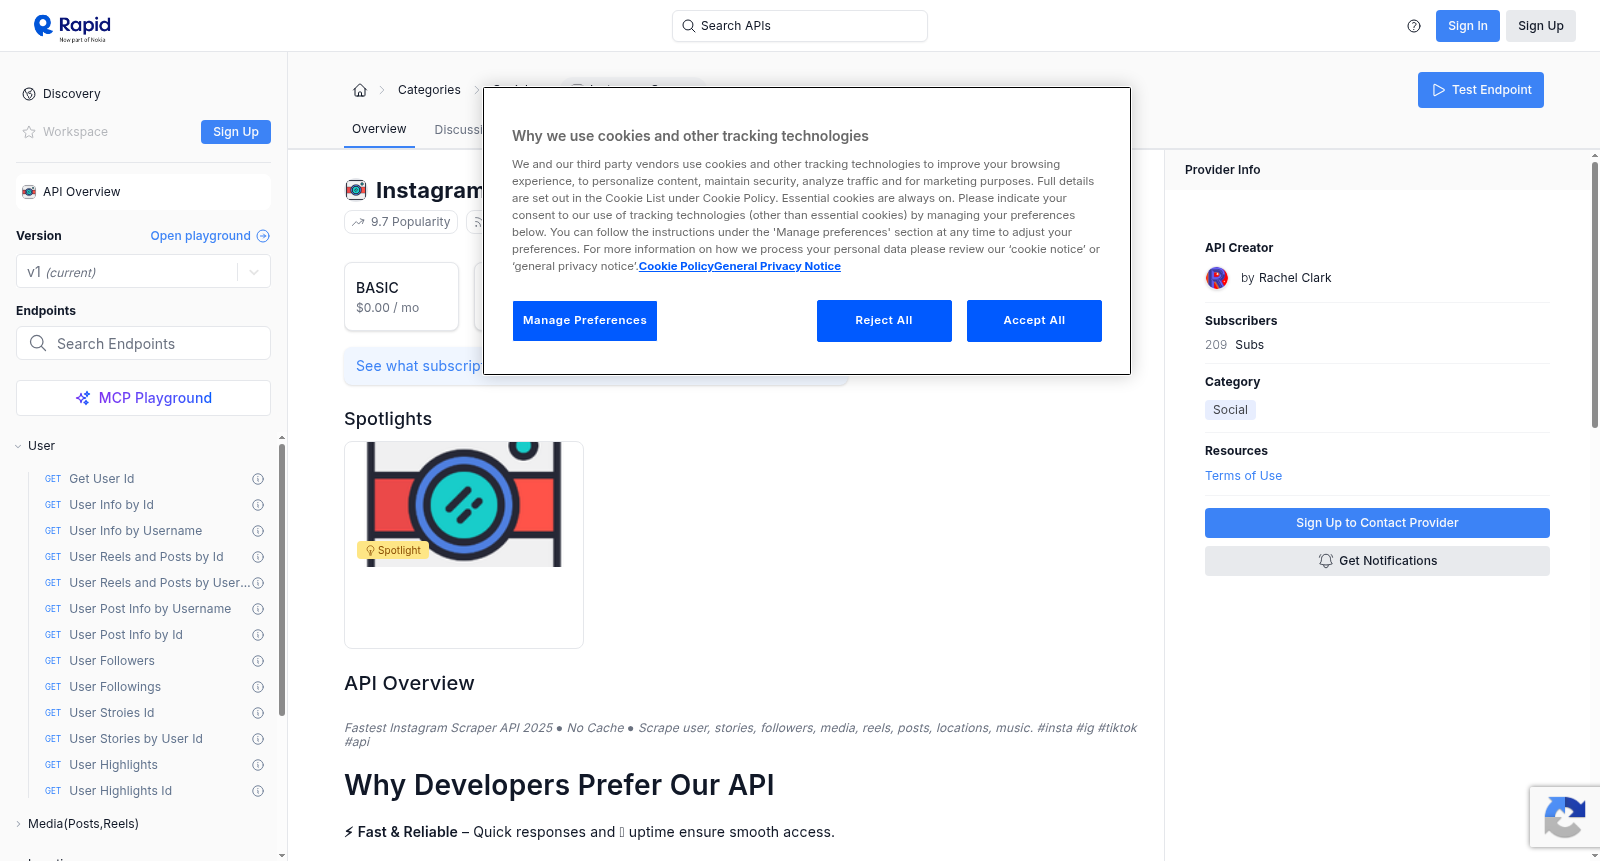Open the Get User Id endpoint
This screenshot has height=861, width=1600.
[x=101, y=479]
